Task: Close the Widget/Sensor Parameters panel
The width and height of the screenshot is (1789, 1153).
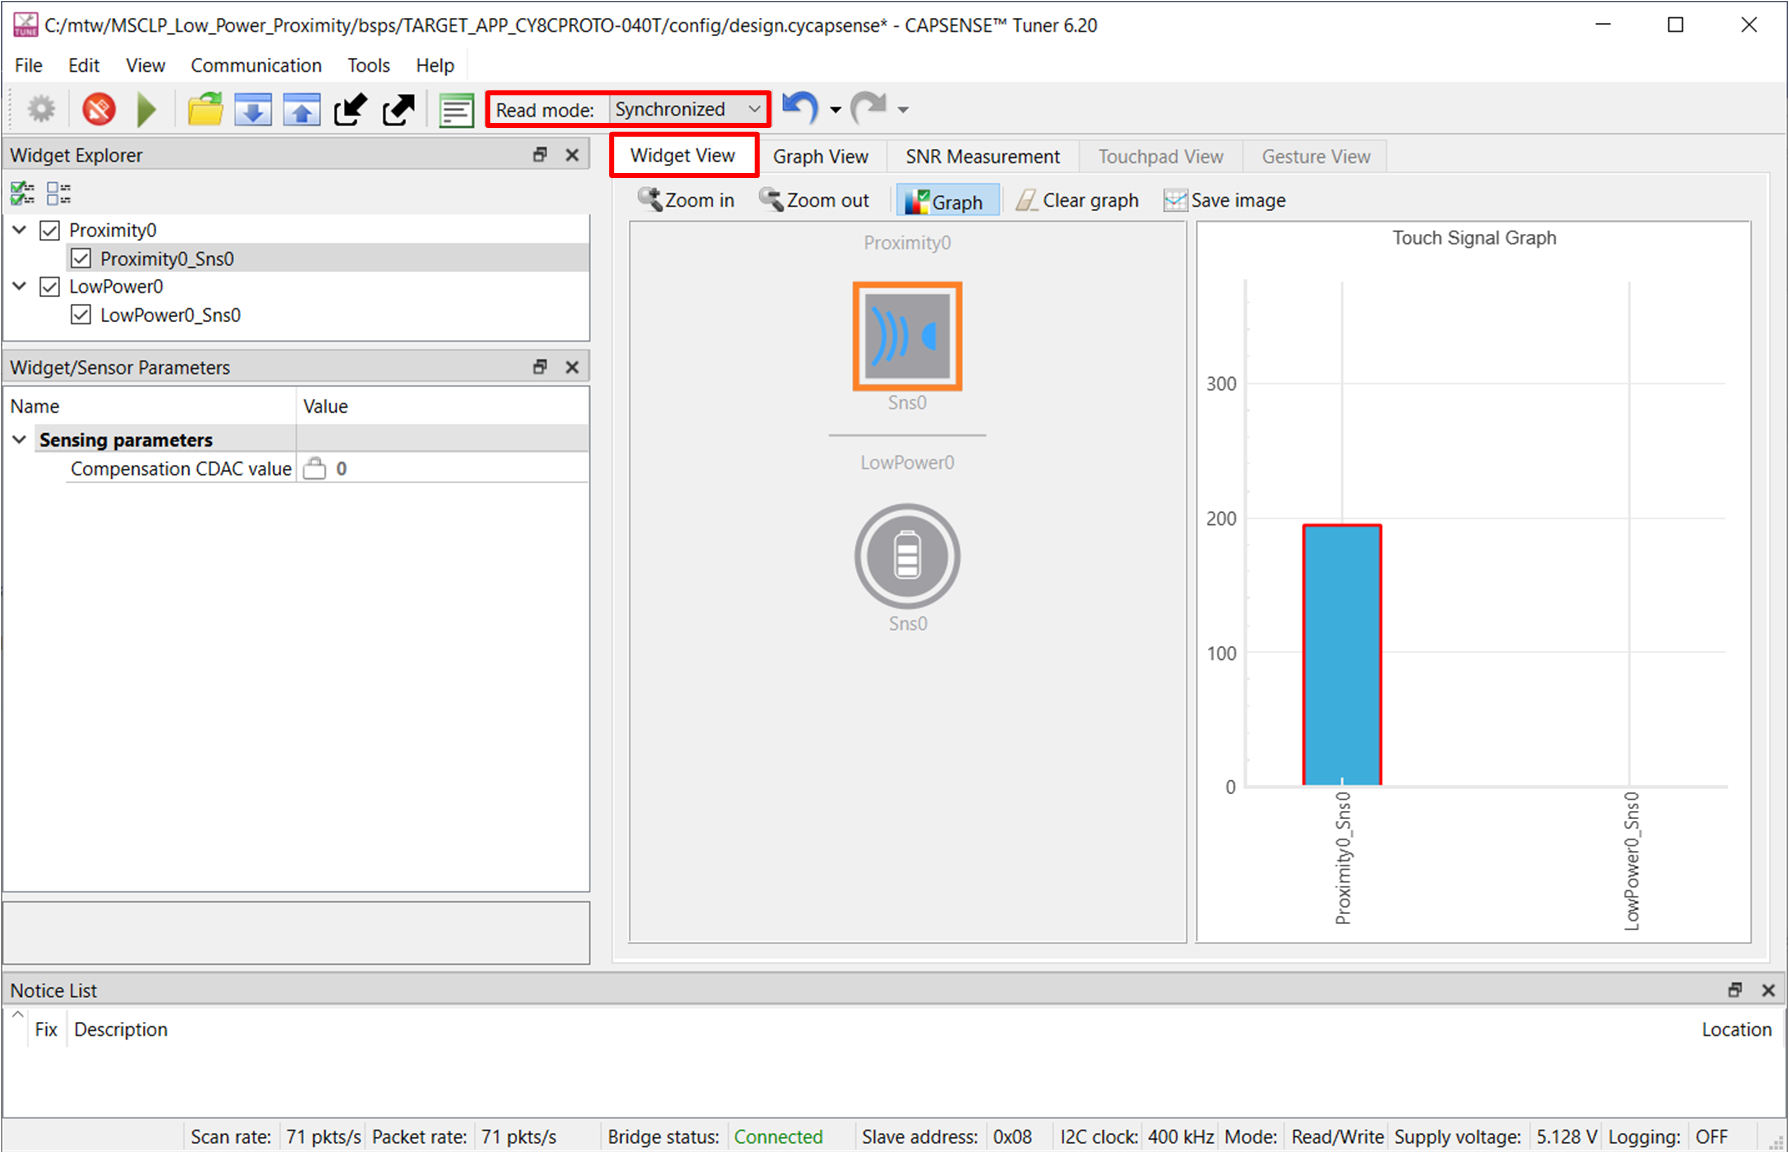Action: [x=572, y=367]
